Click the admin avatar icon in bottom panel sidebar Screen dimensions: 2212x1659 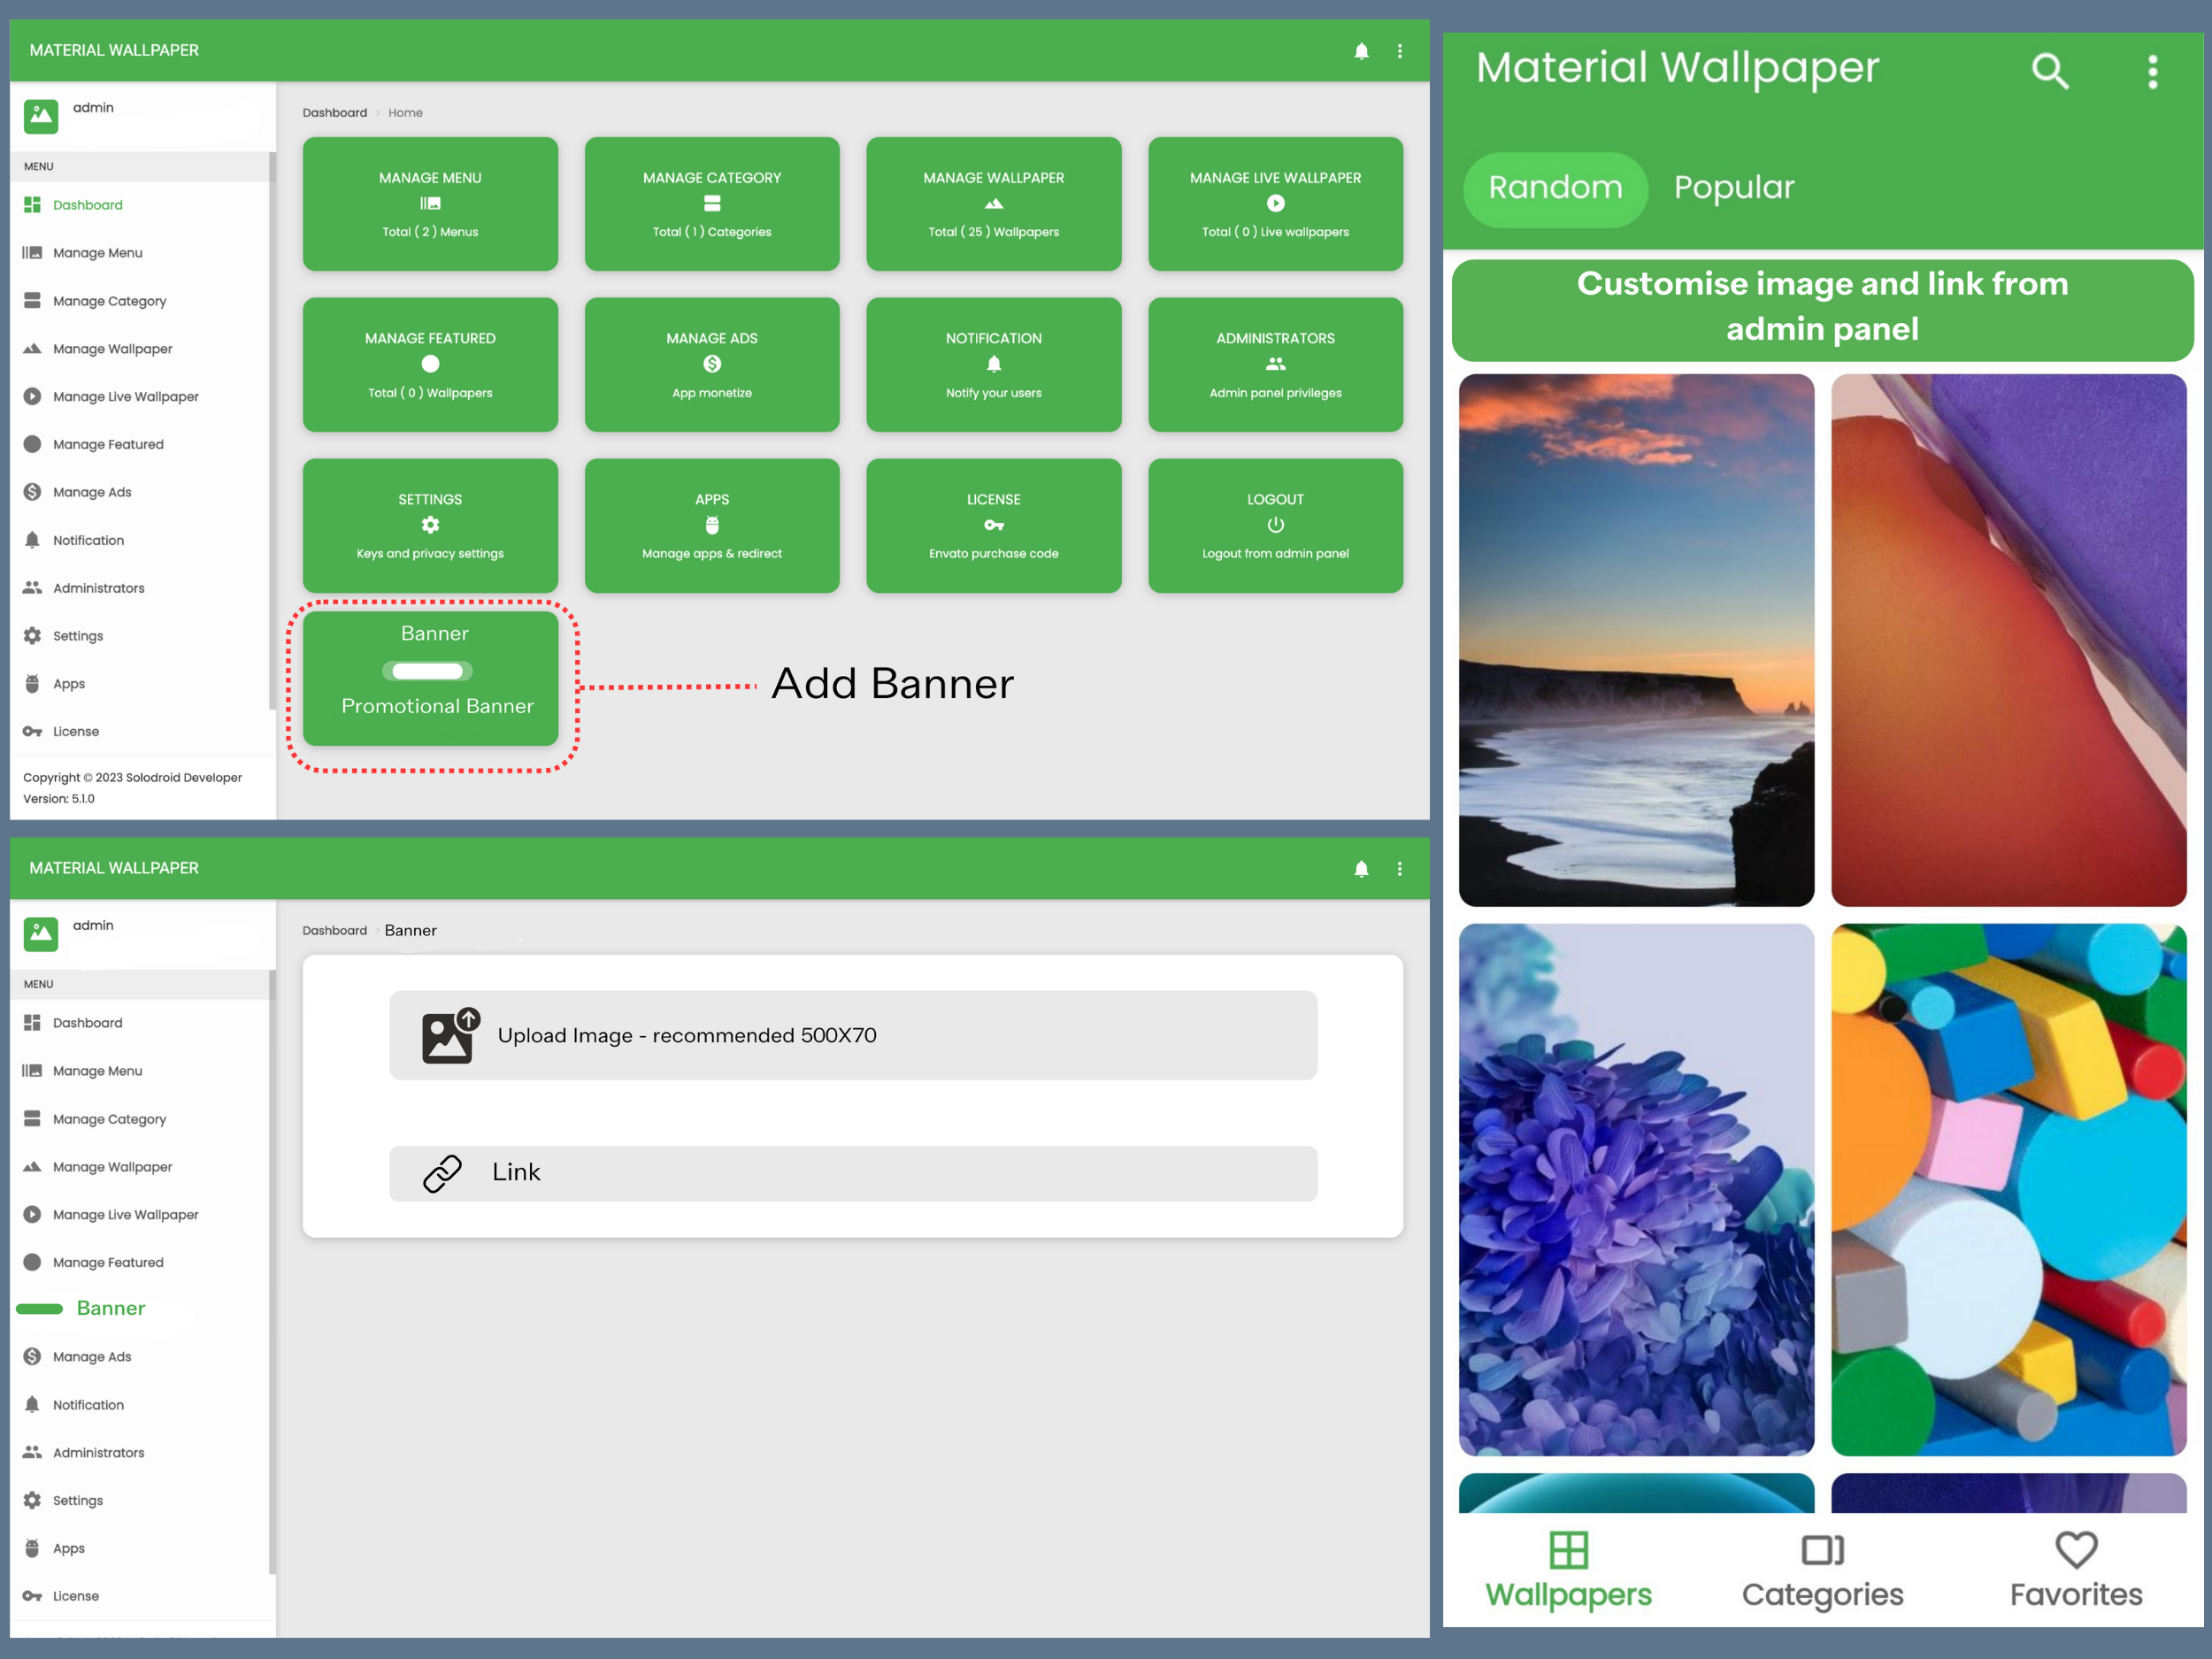point(41,934)
